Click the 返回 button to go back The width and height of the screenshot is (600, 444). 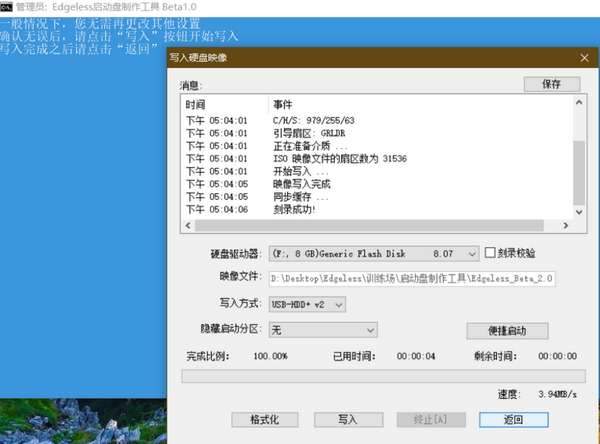(x=513, y=419)
